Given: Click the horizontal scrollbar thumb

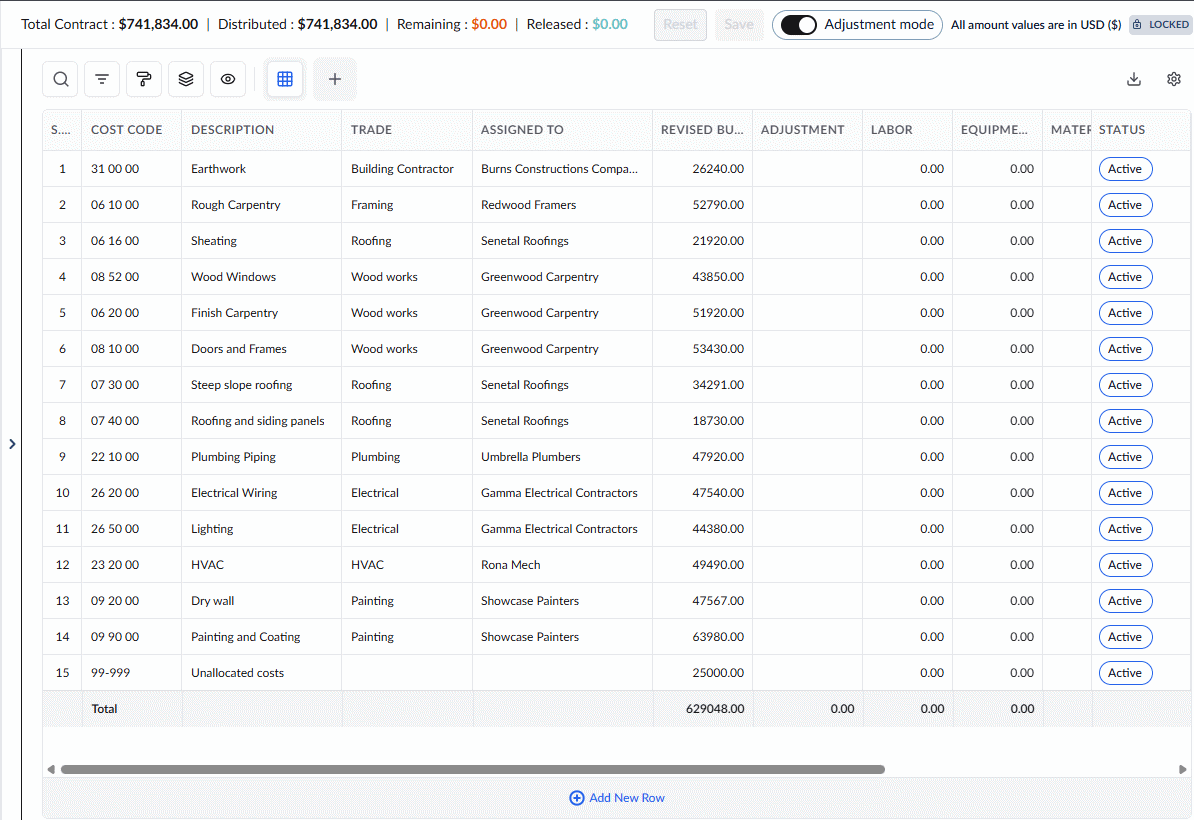Looking at the screenshot, I should pyautogui.click(x=472, y=769).
